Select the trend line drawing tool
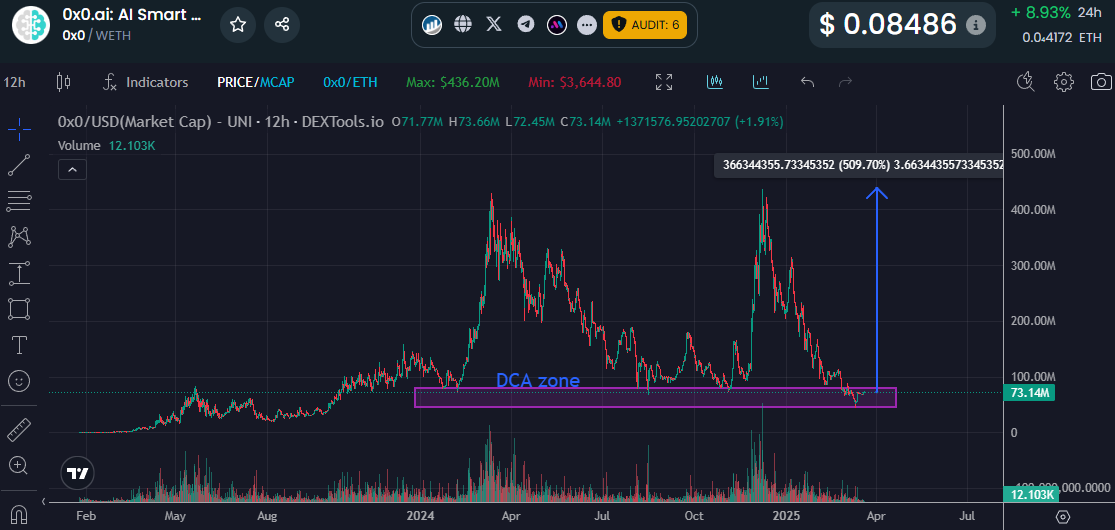This screenshot has width=1115, height=530. coord(18,165)
